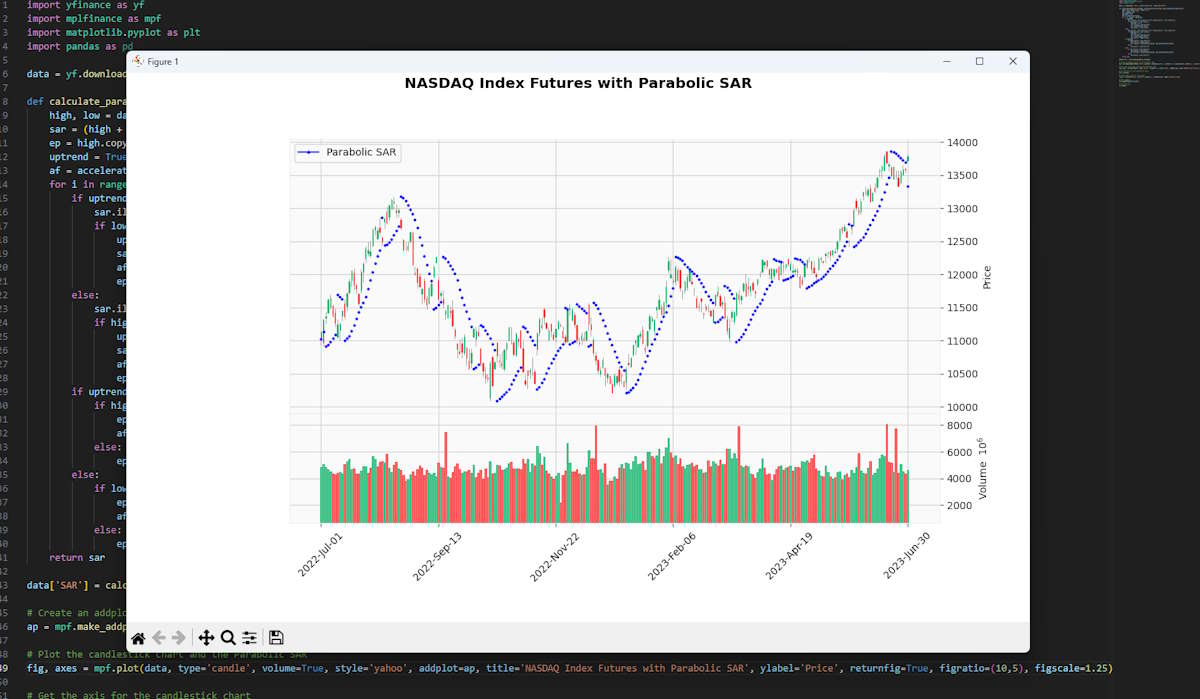Click the chart title NASDAQ Index Futures

(x=578, y=84)
